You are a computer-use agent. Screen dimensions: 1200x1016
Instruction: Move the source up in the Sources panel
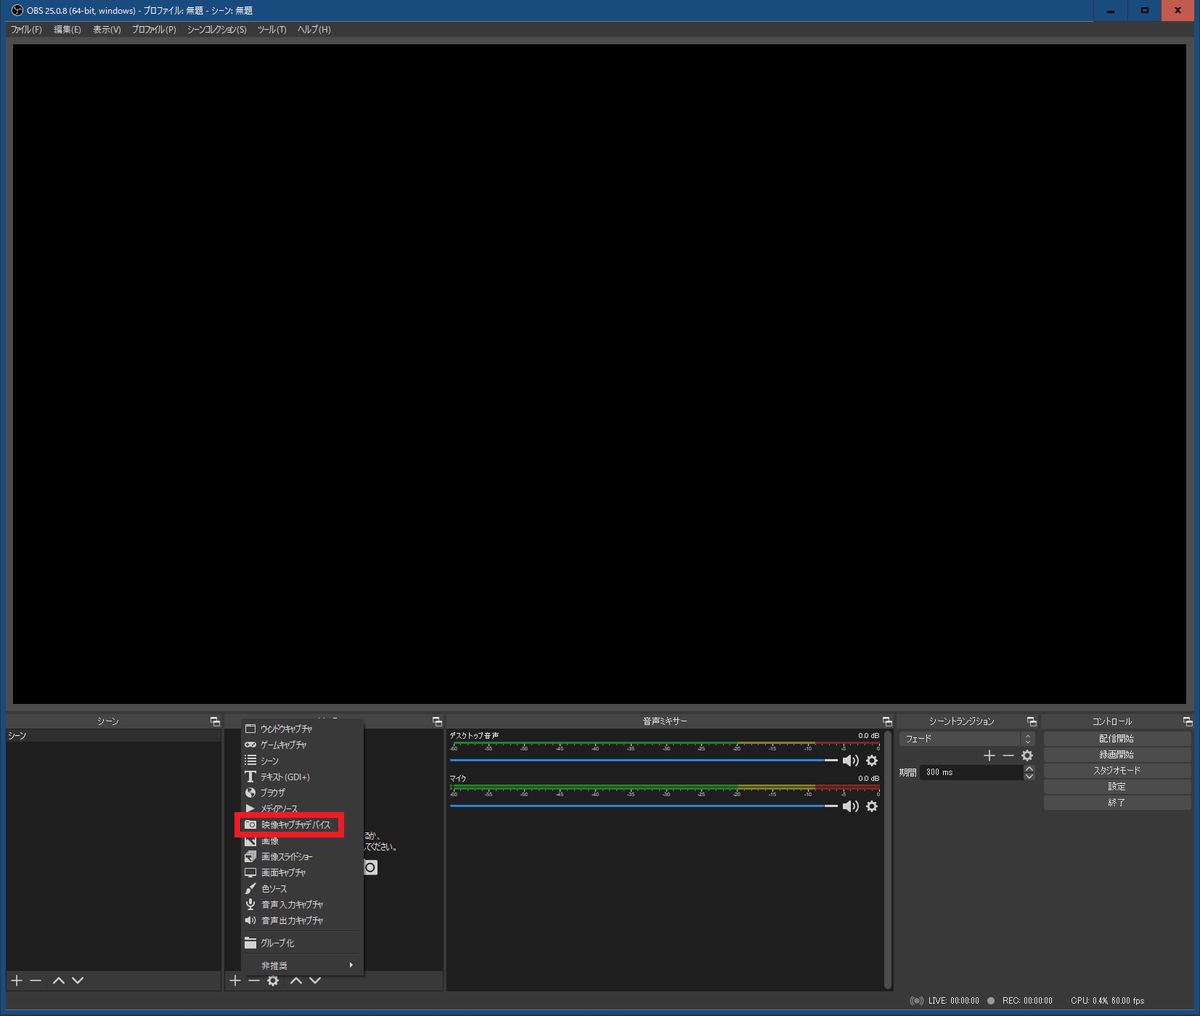[x=296, y=981]
